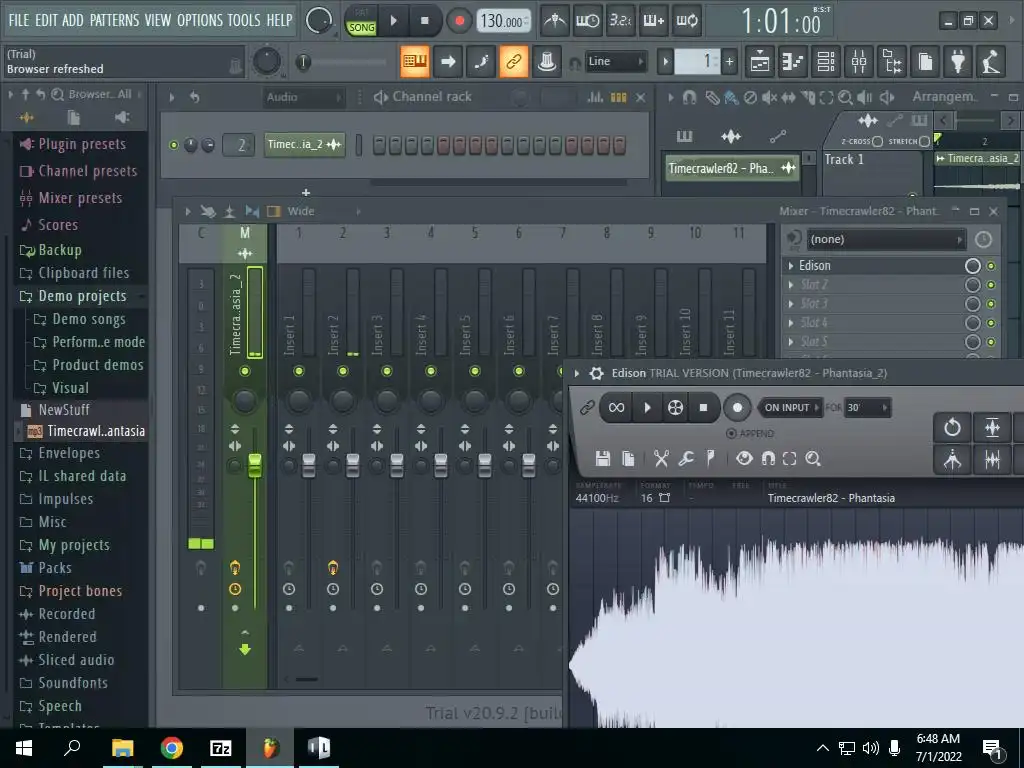Open the mixer input (none) dropdown

pos(886,240)
